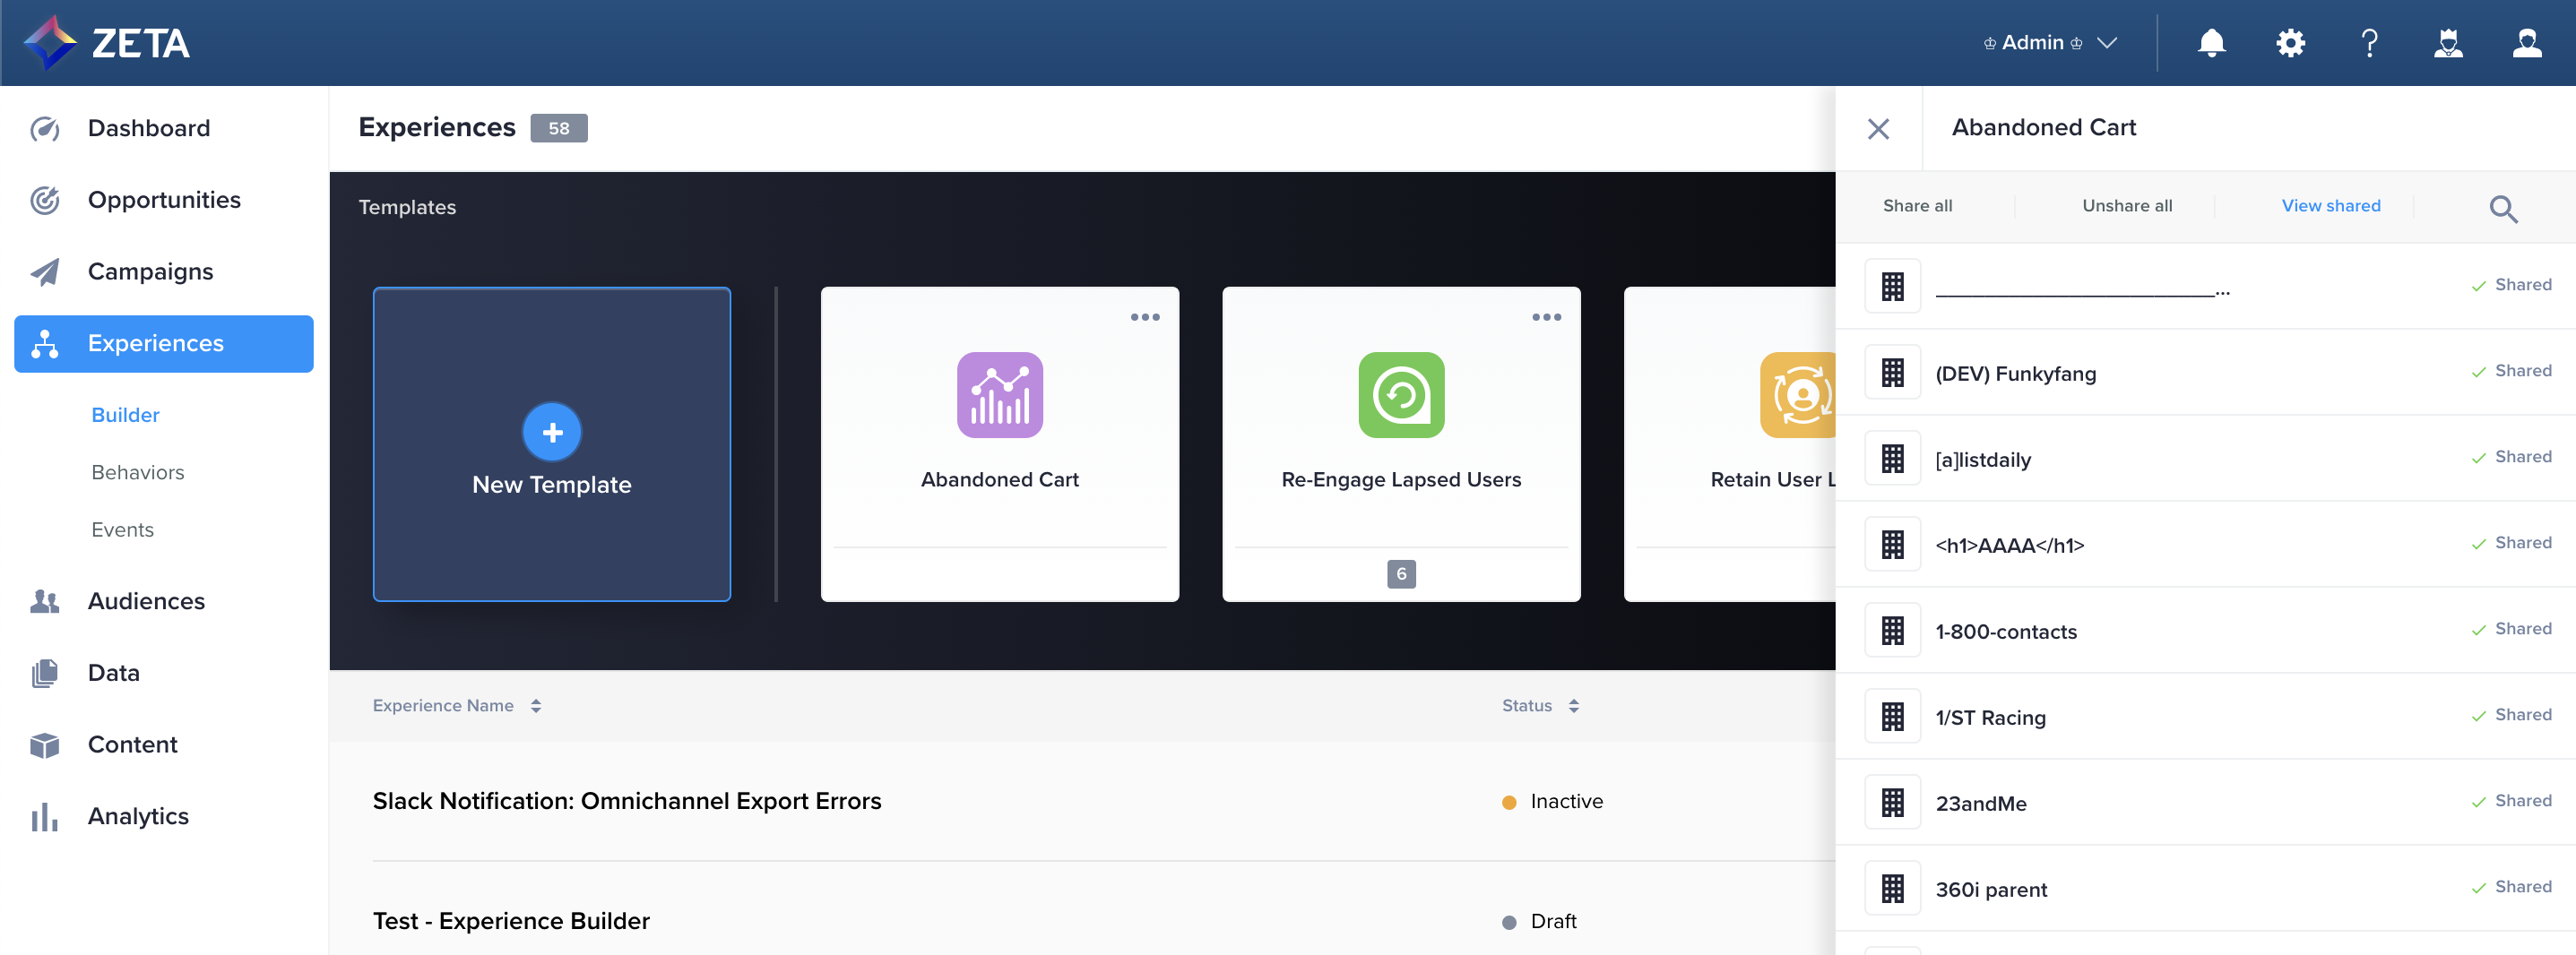
Task: Open the user profile icon
Action: (x=2527, y=43)
